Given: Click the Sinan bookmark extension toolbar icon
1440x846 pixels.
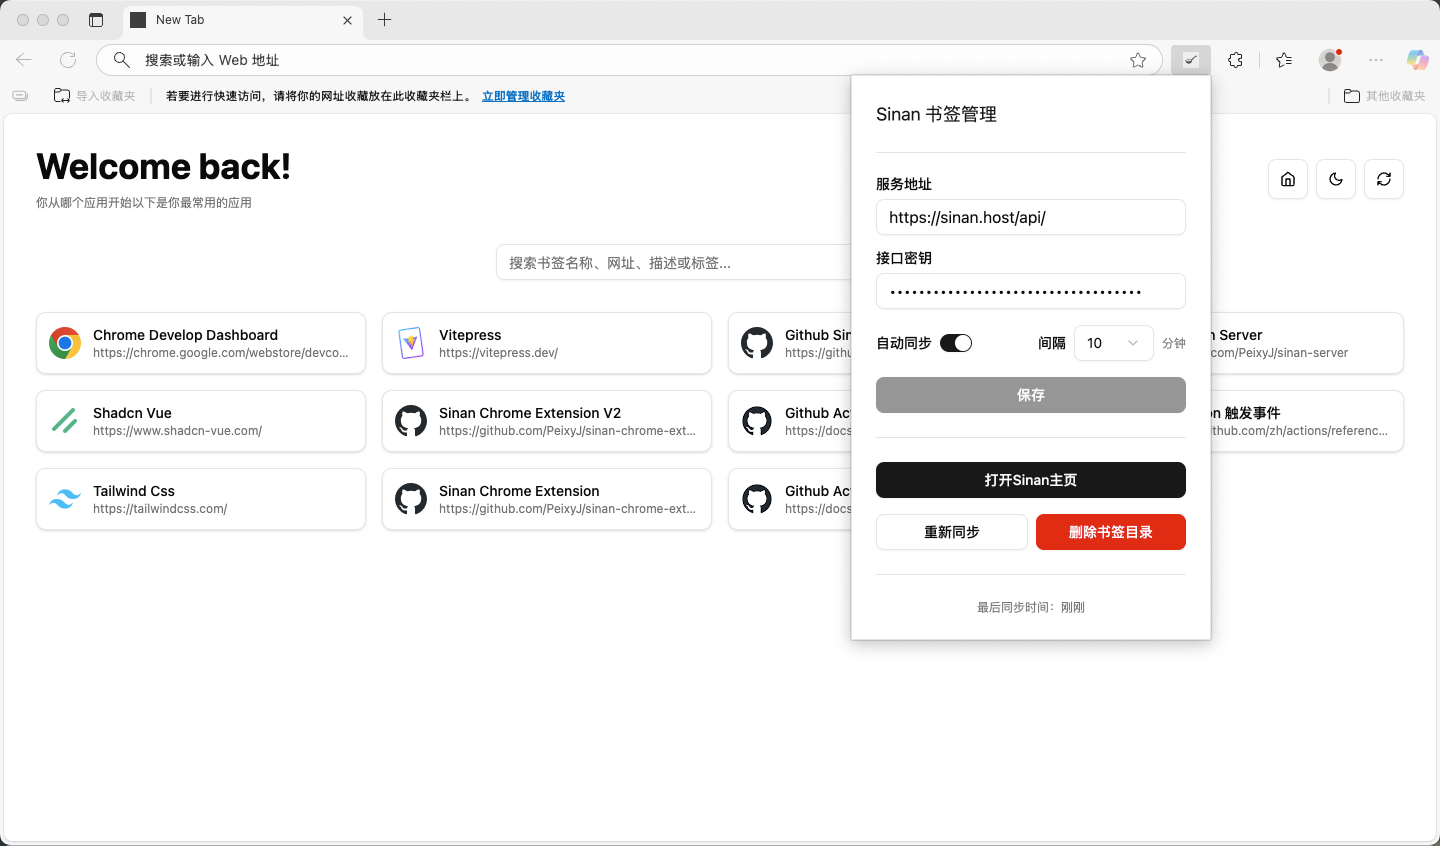Looking at the screenshot, I should [1190, 60].
